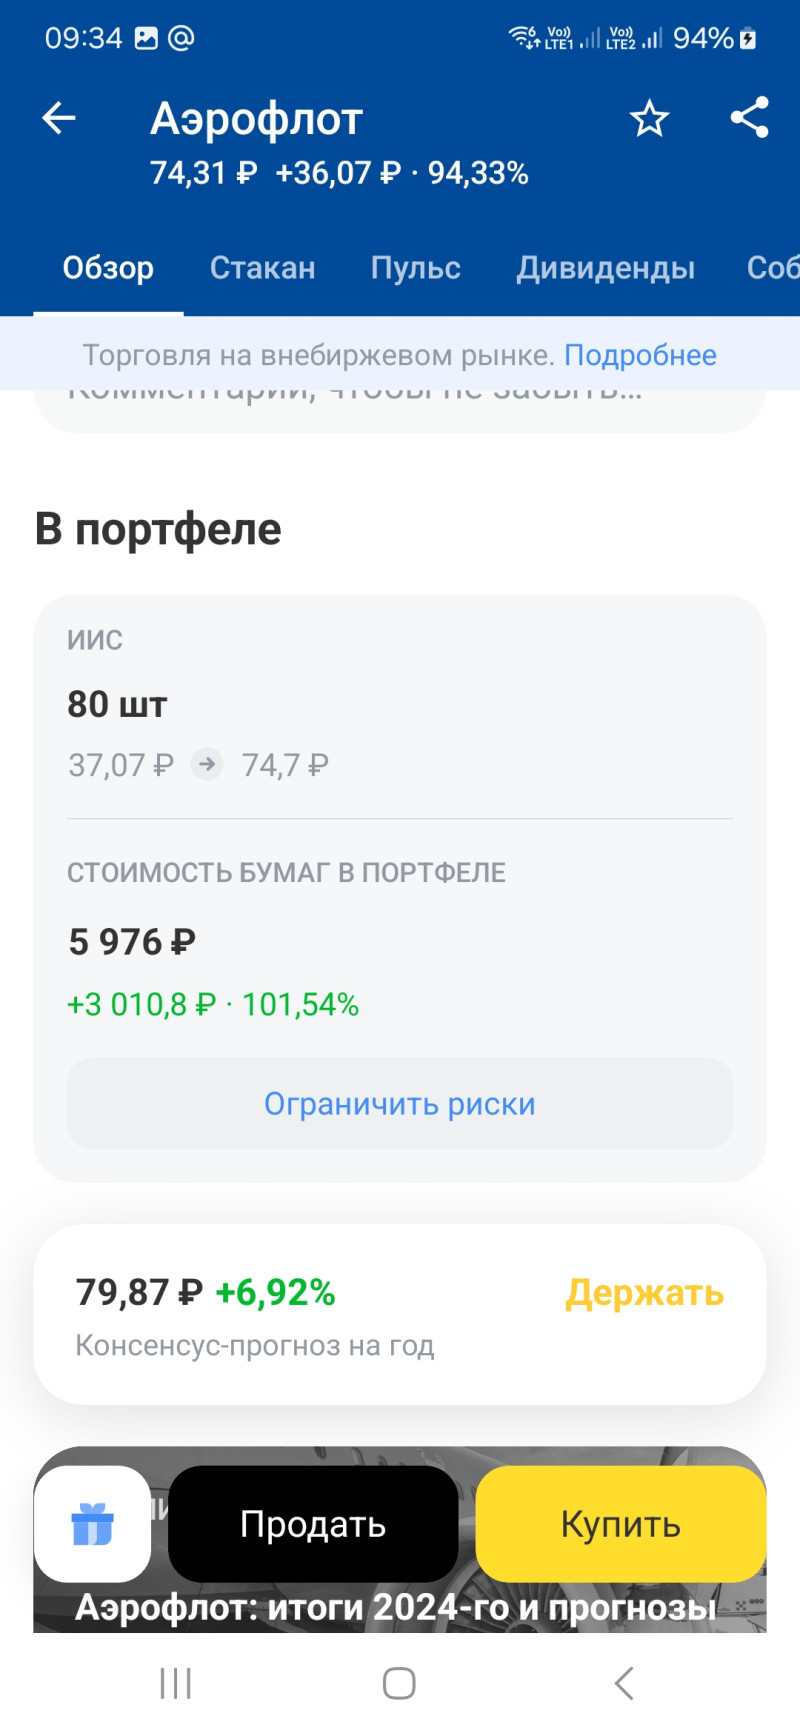
Task: Tap the yellow Купить button
Action: 620,1524
